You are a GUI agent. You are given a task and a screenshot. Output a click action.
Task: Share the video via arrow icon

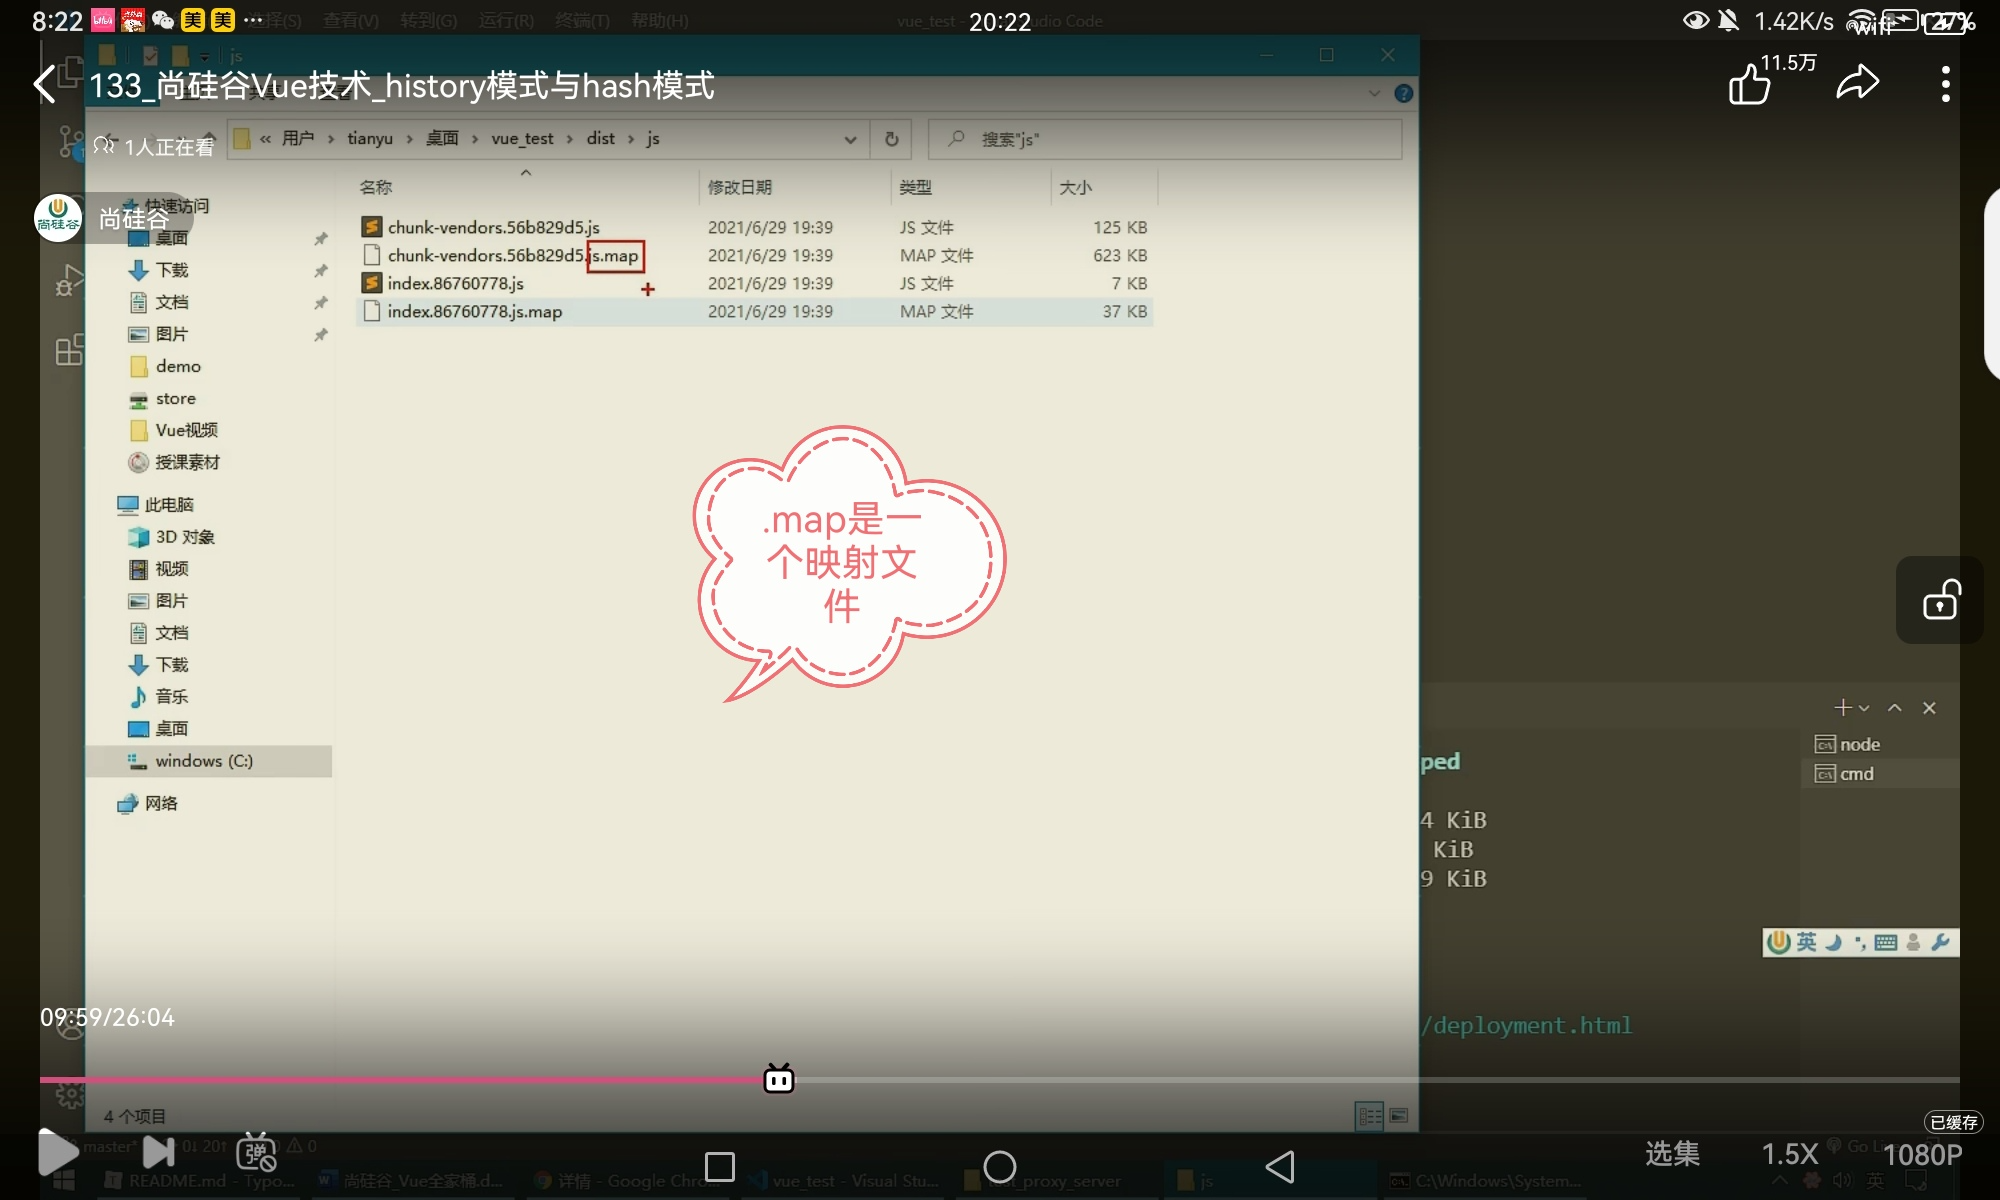(1858, 83)
